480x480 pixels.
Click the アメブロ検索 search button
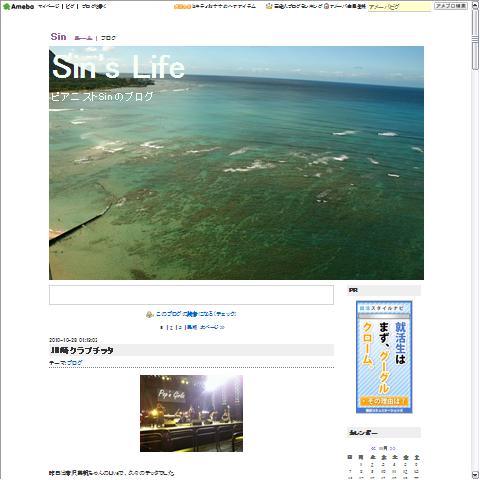[451, 6]
